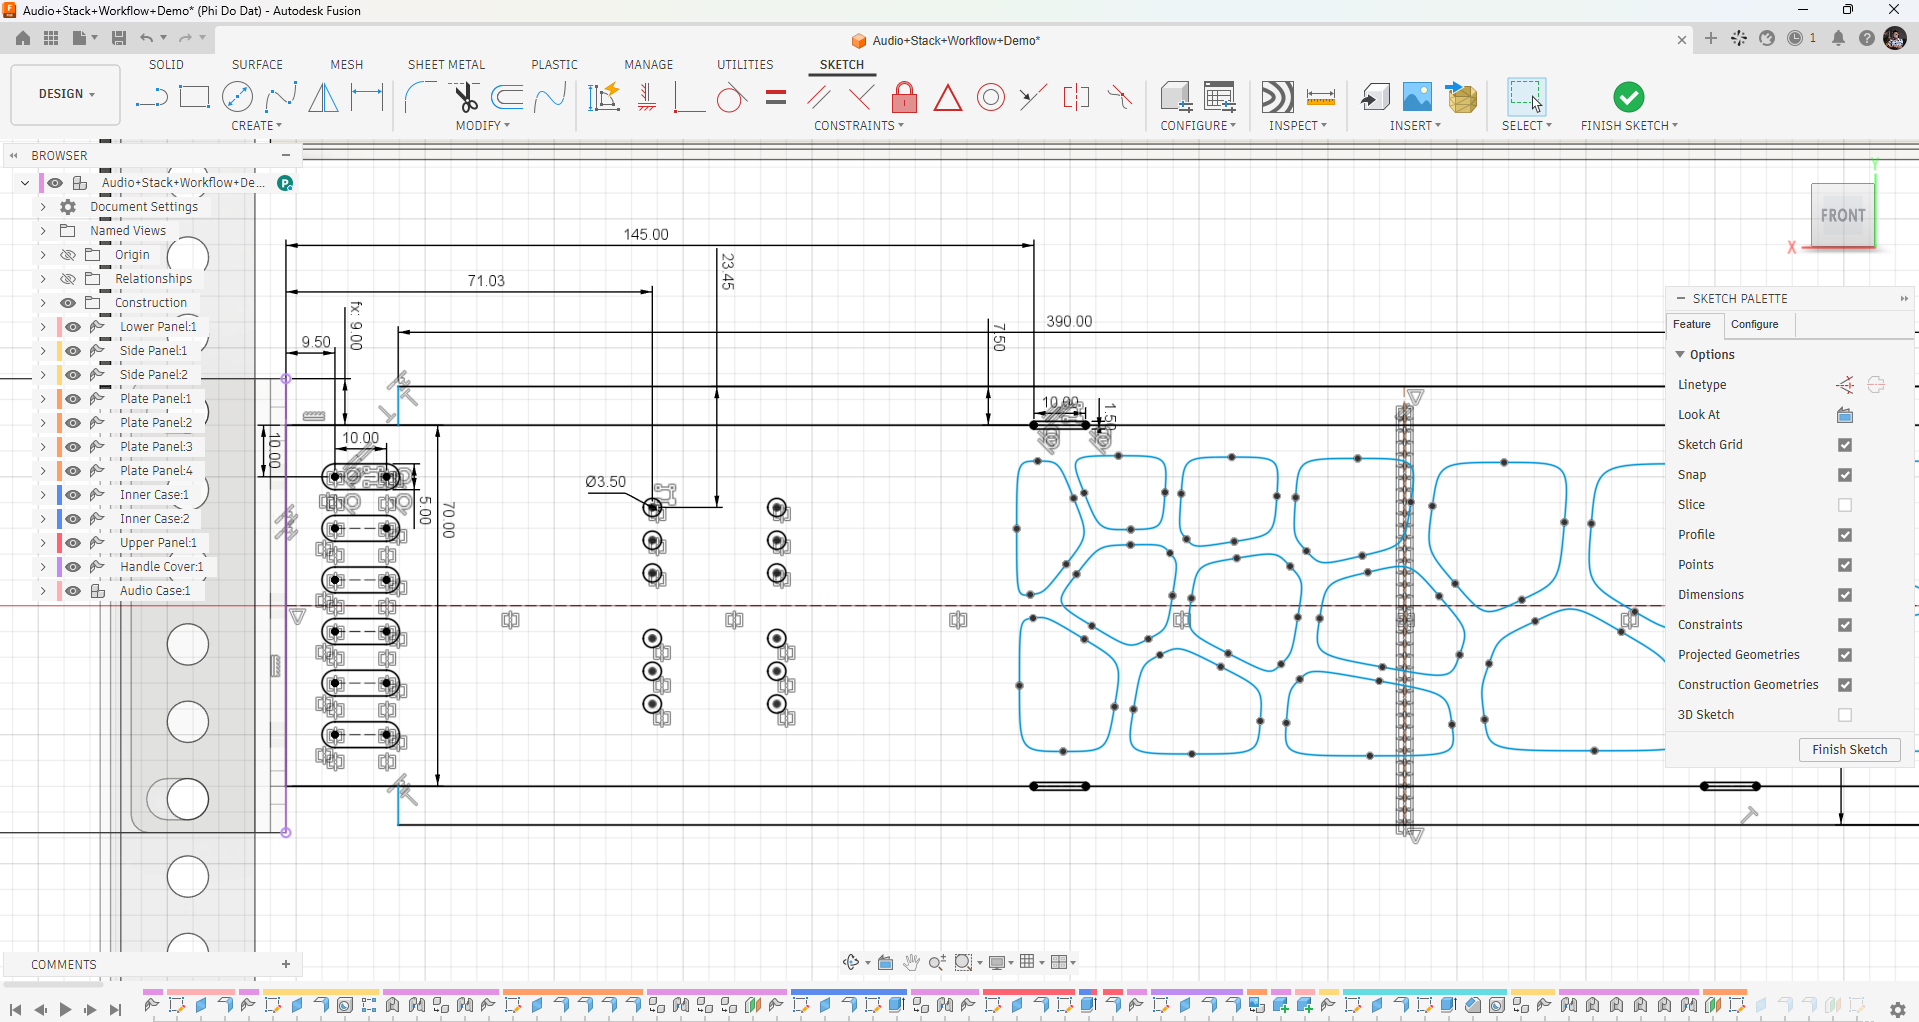The width and height of the screenshot is (1919, 1022).
Task: Open the CONSTRAINTS dropdown menu
Action: (859, 126)
